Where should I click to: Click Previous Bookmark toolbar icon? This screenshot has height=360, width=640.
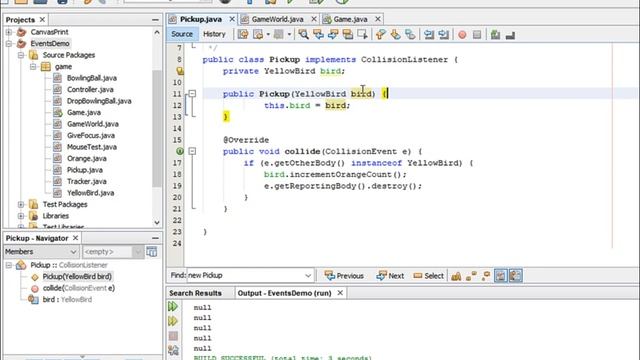click(x=380, y=35)
